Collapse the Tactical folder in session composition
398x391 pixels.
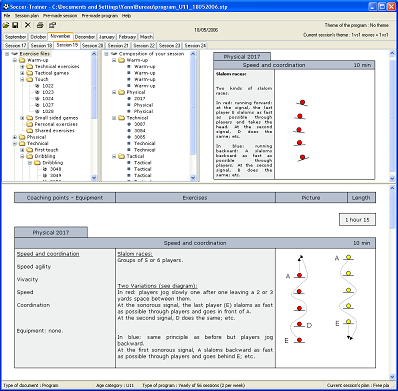click(114, 156)
